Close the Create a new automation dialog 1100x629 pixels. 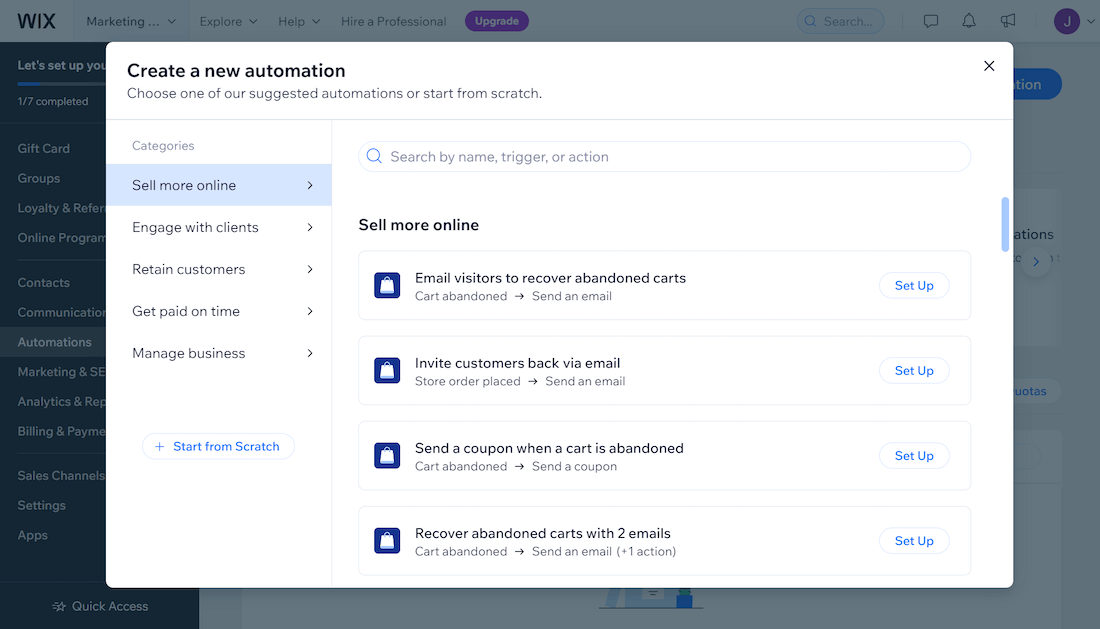pyautogui.click(x=989, y=66)
